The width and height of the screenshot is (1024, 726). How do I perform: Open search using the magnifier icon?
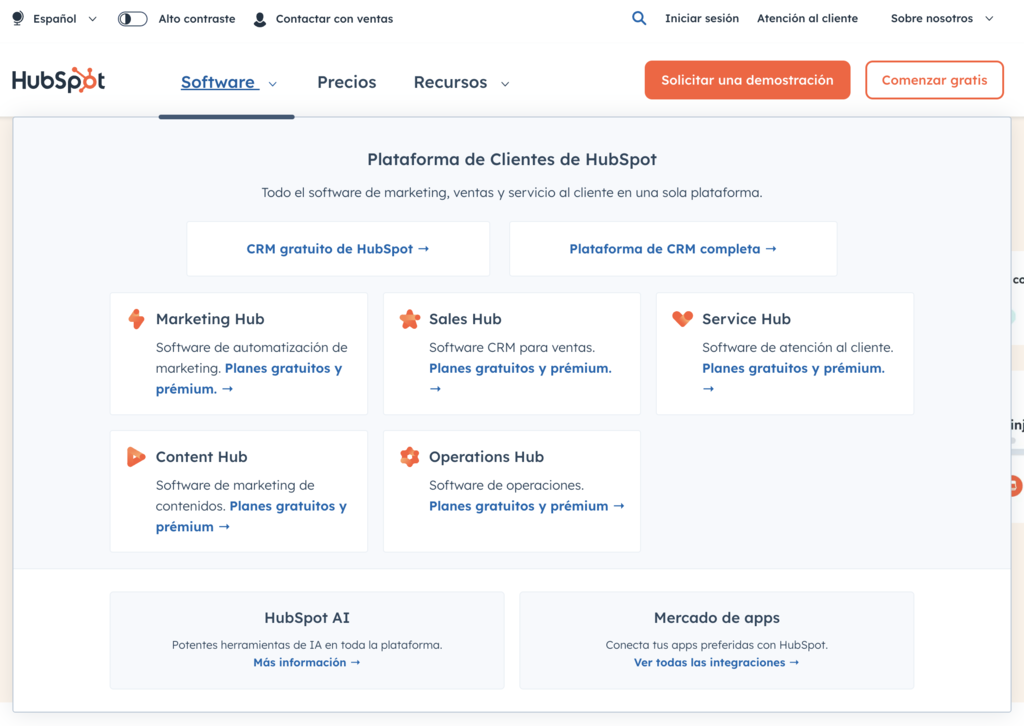pos(639,18)
